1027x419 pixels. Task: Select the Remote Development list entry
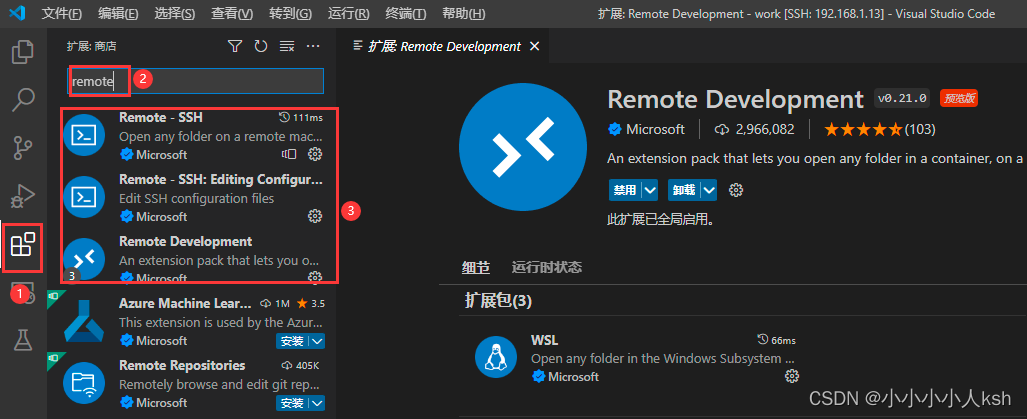[194, 259]
